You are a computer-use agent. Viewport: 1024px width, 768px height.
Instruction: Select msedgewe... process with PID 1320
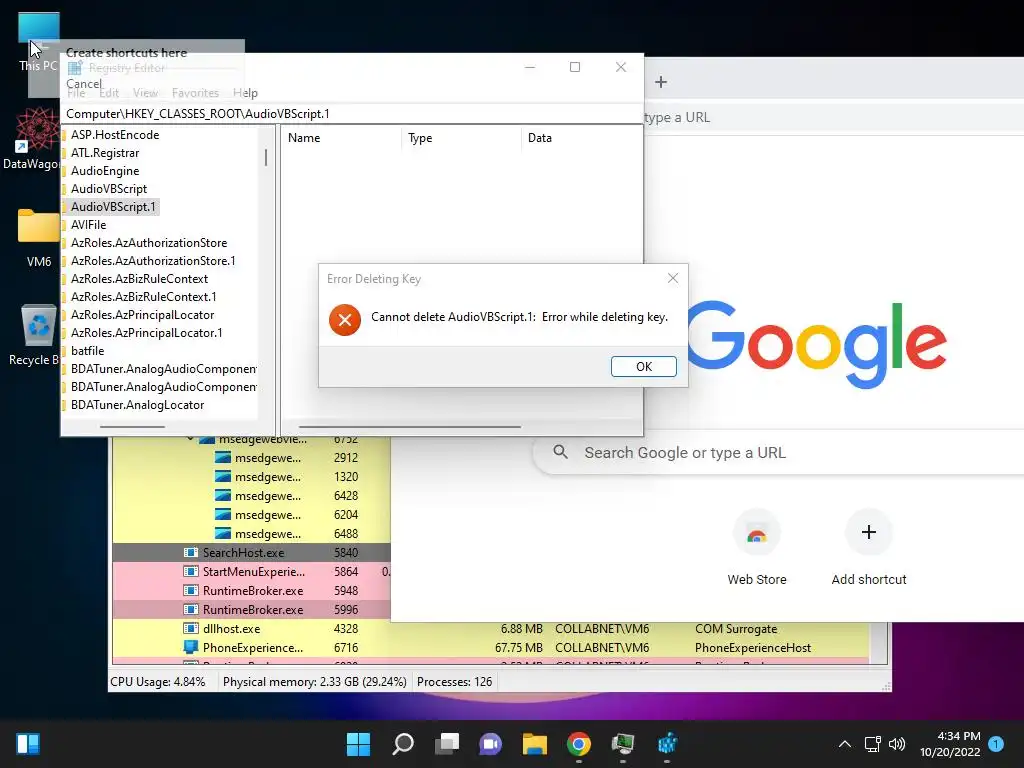[251, 477]
